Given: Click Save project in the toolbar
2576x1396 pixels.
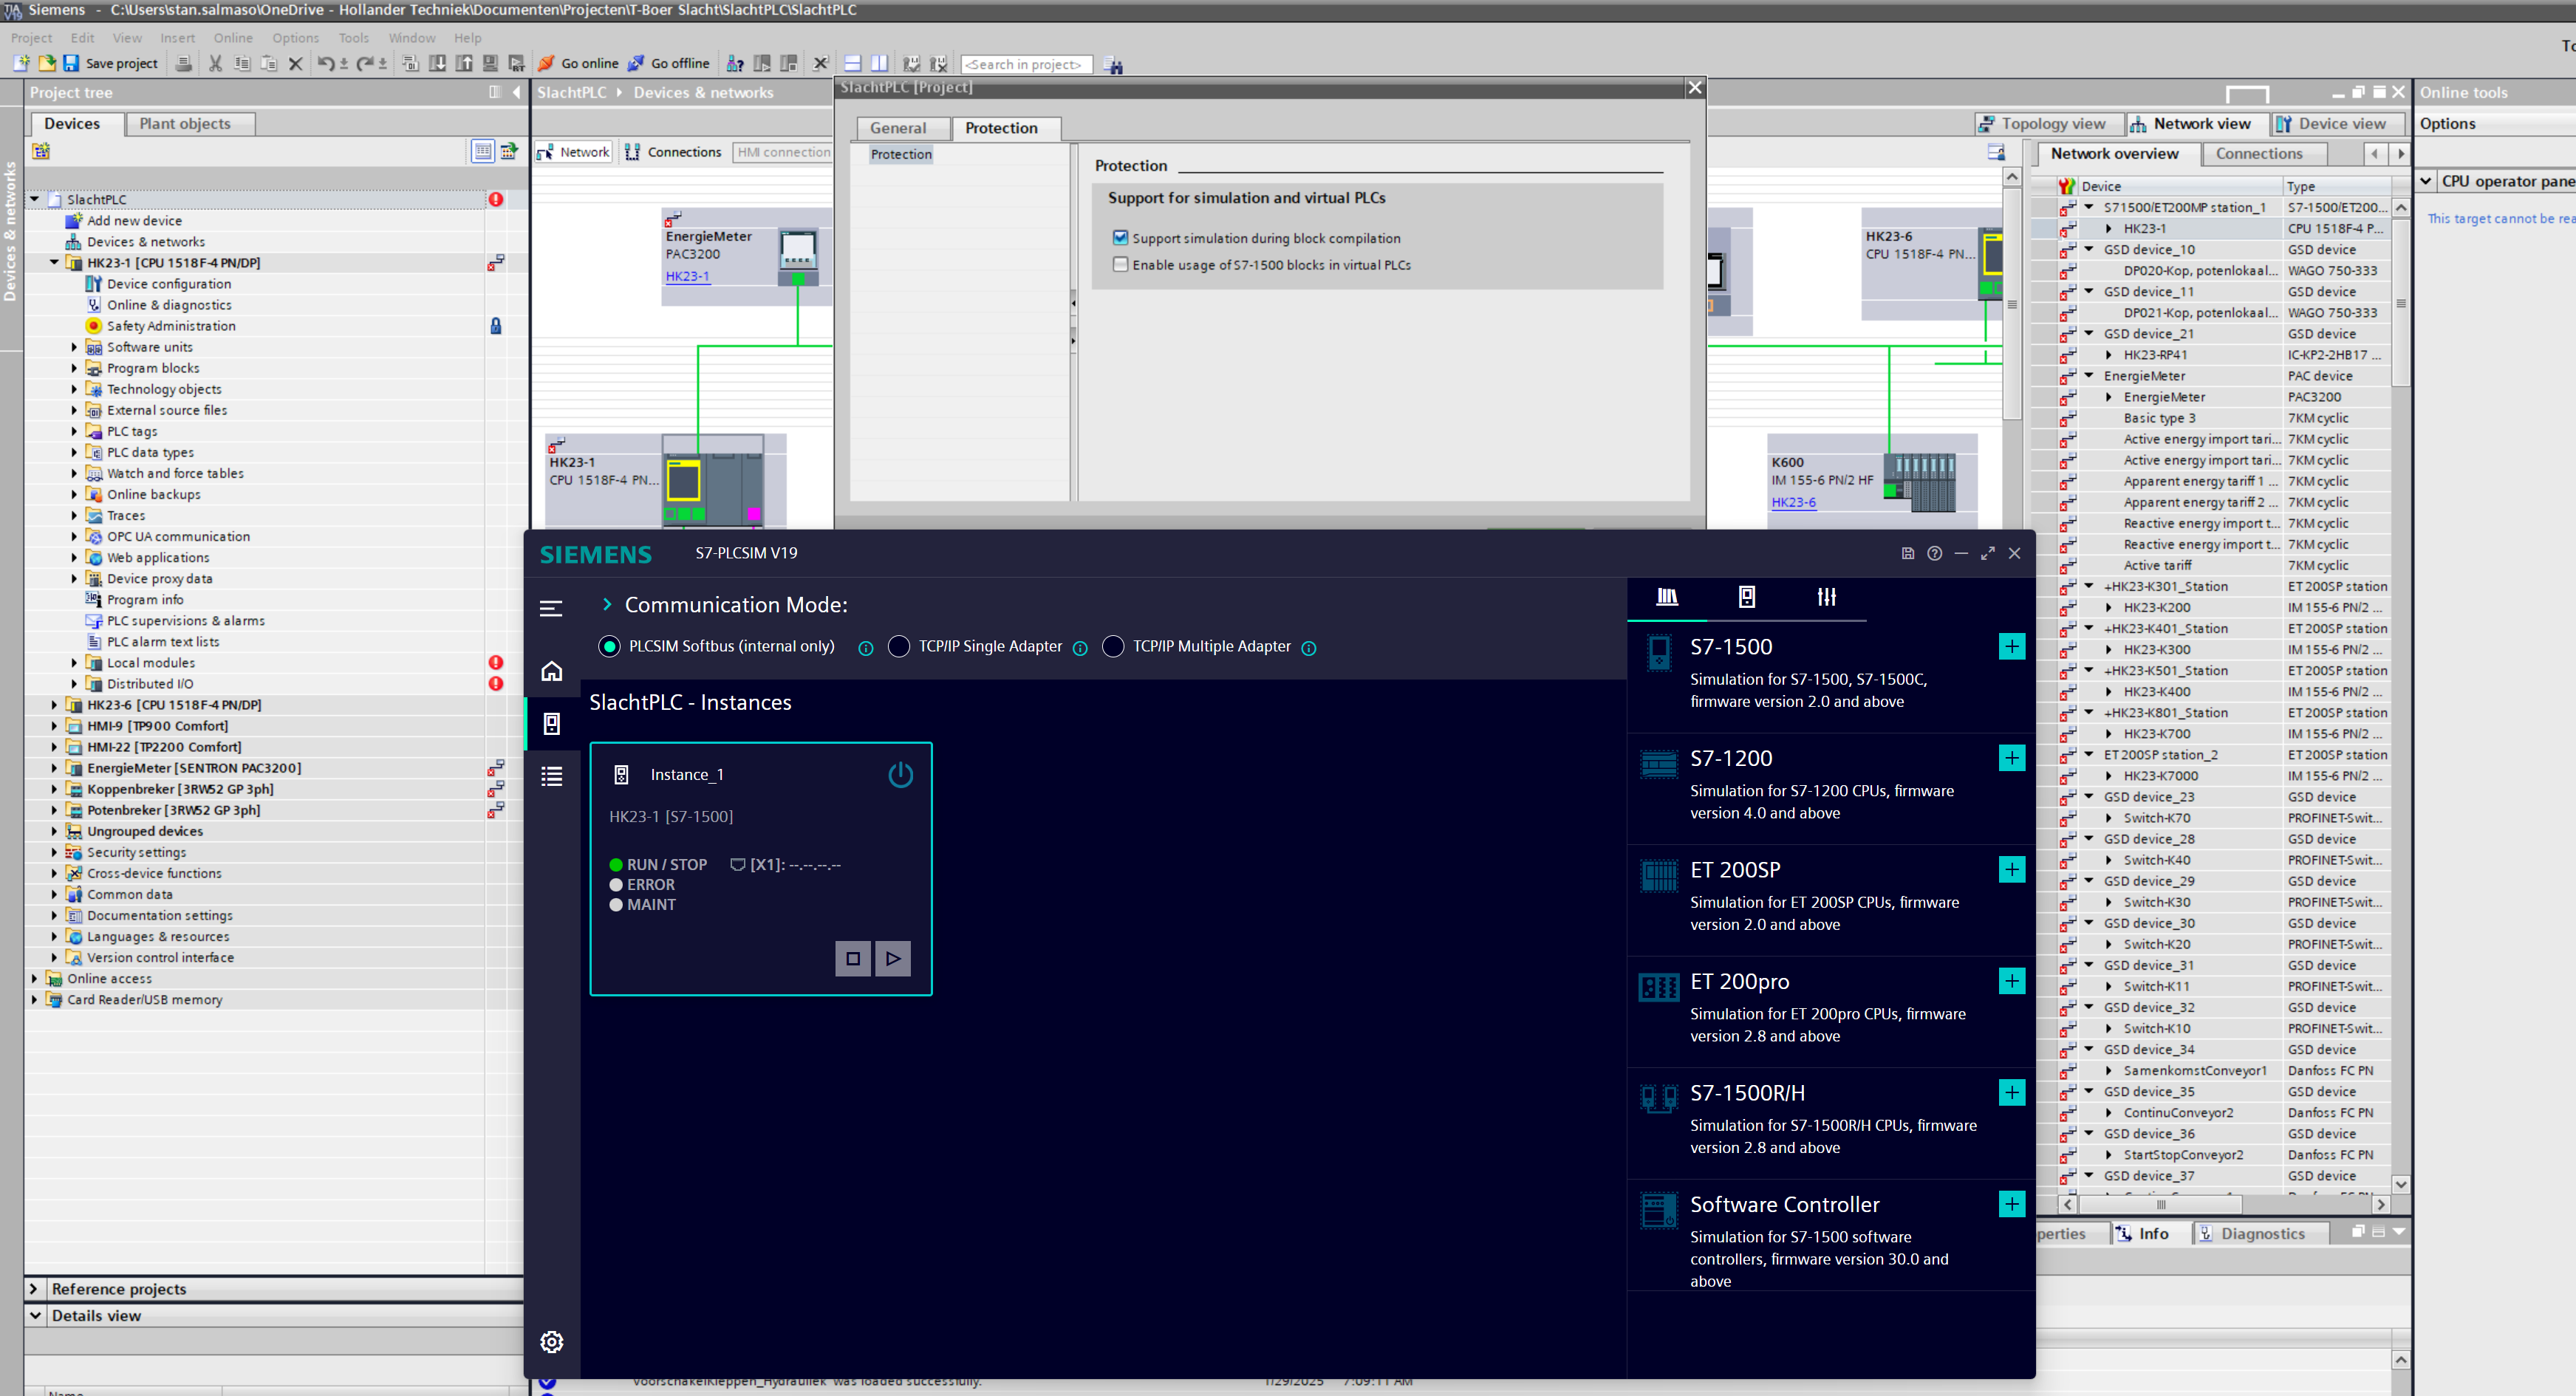Looking at the screenshot, I should tap(111, 63).
